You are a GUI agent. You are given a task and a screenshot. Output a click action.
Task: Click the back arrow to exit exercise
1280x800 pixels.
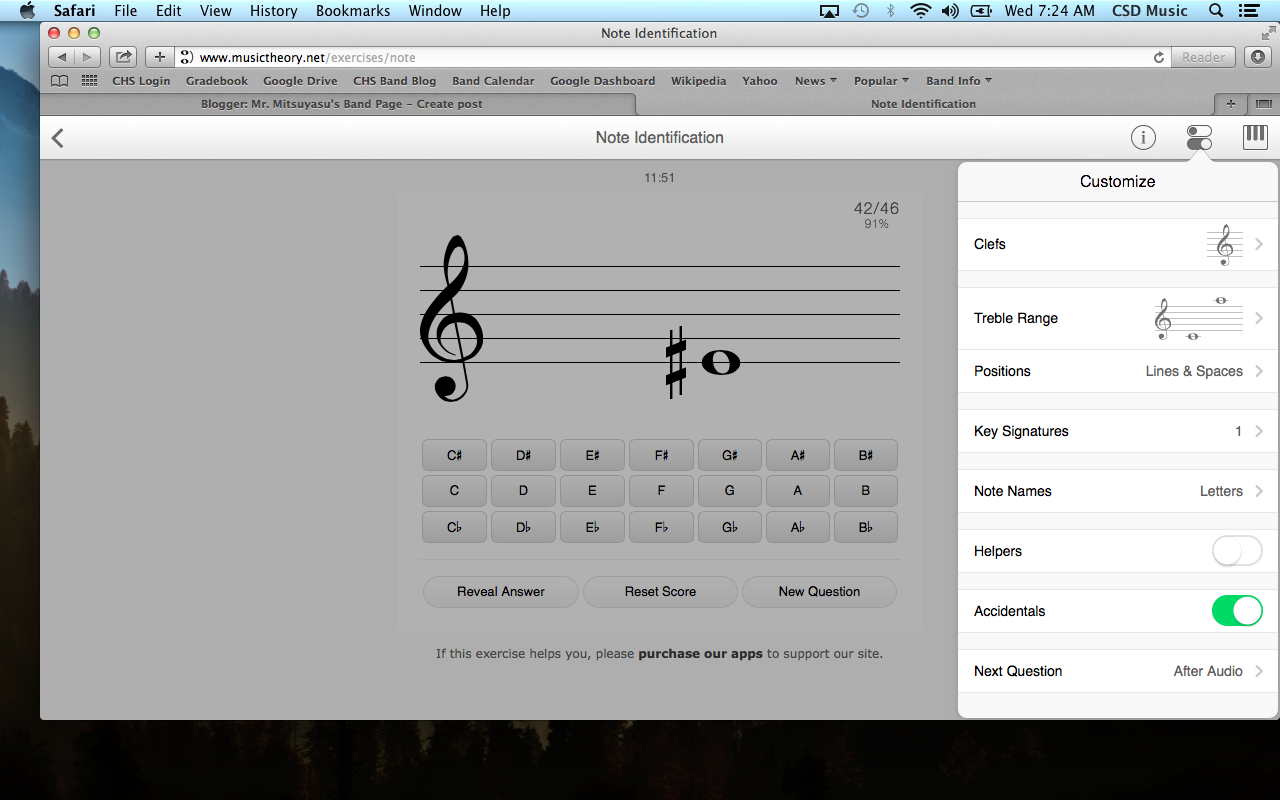coord(57,137)
